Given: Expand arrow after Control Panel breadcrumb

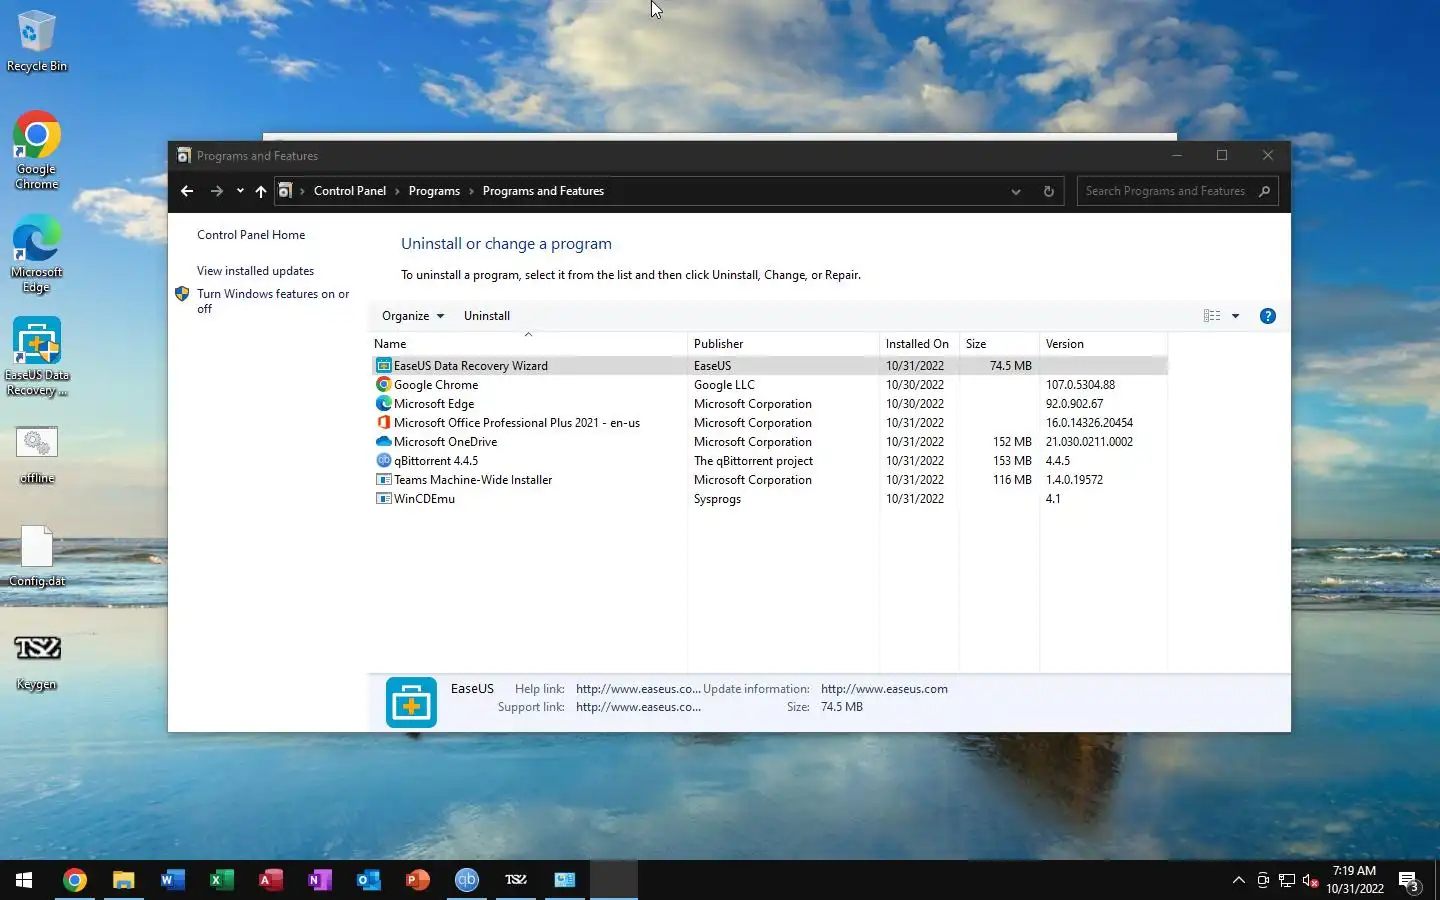Looking at the screenshot, I should click(x=397, y=191).
